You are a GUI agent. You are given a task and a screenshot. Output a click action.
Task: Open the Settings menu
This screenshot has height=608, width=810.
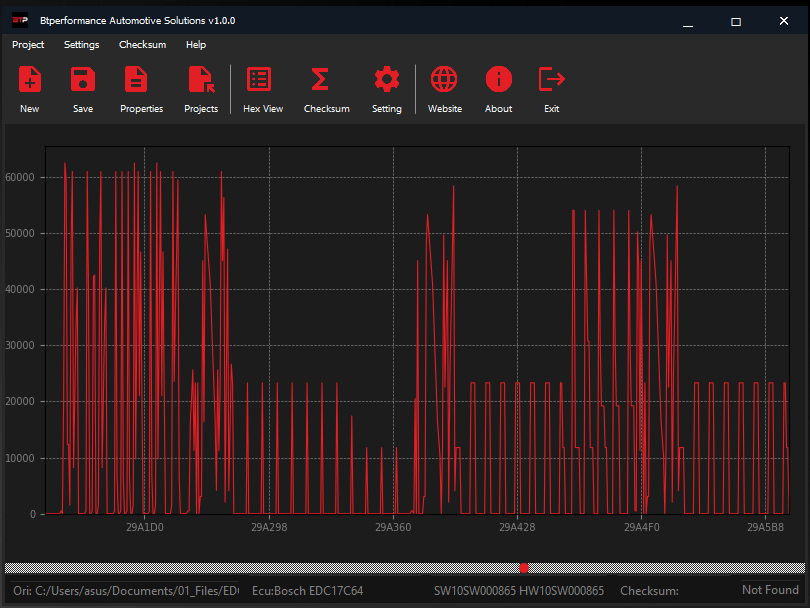(x=81, y=45)
